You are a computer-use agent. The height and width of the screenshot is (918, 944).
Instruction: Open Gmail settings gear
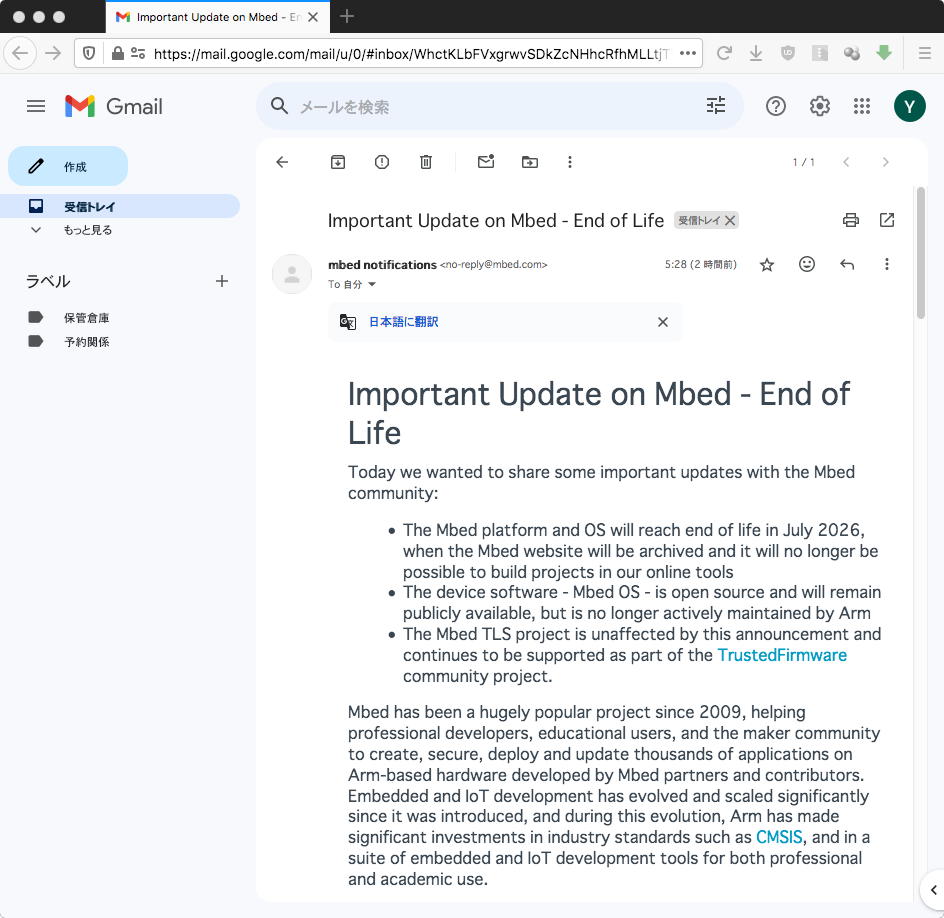coord(819,107)
